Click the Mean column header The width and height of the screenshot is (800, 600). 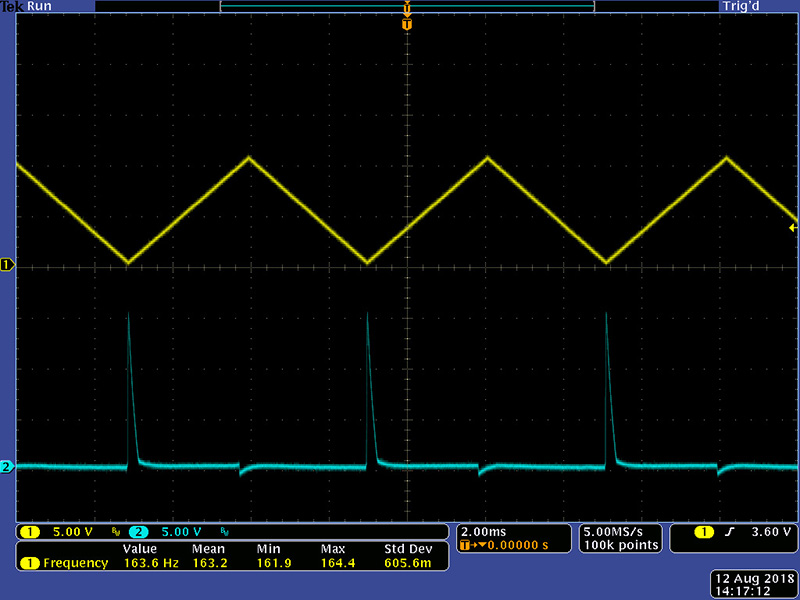[x=210, y=549]
